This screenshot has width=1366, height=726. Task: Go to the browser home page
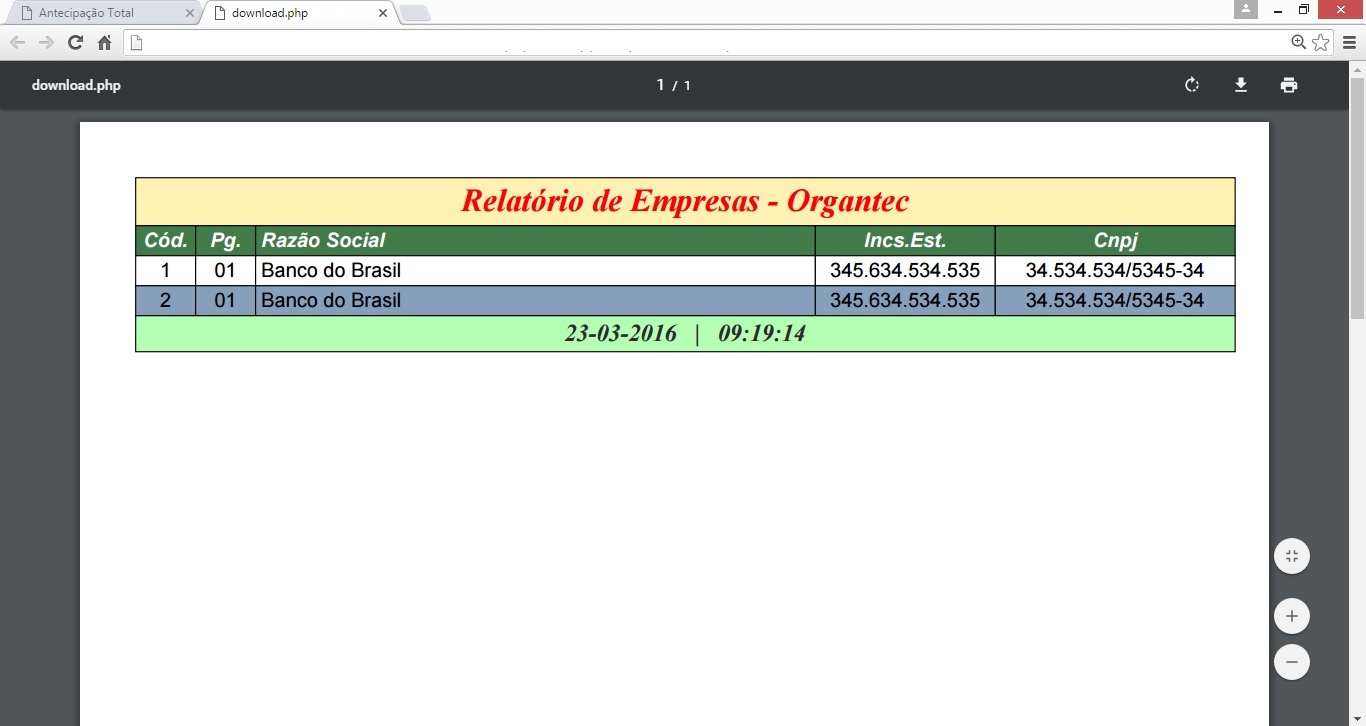104,42
